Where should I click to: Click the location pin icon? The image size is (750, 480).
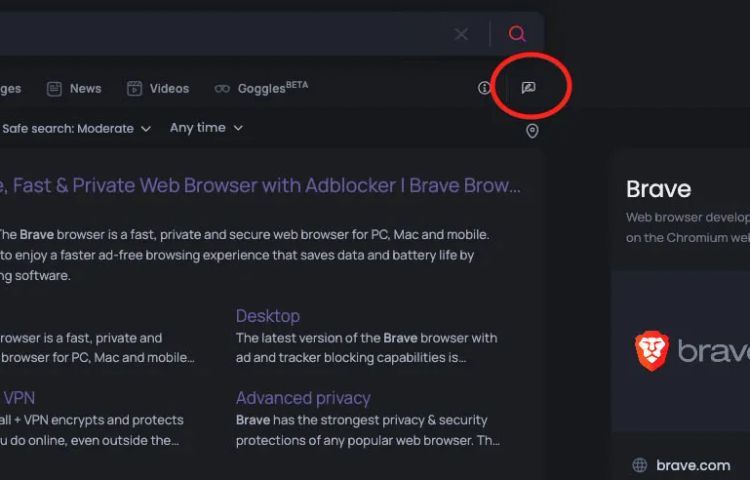[532, 131]
